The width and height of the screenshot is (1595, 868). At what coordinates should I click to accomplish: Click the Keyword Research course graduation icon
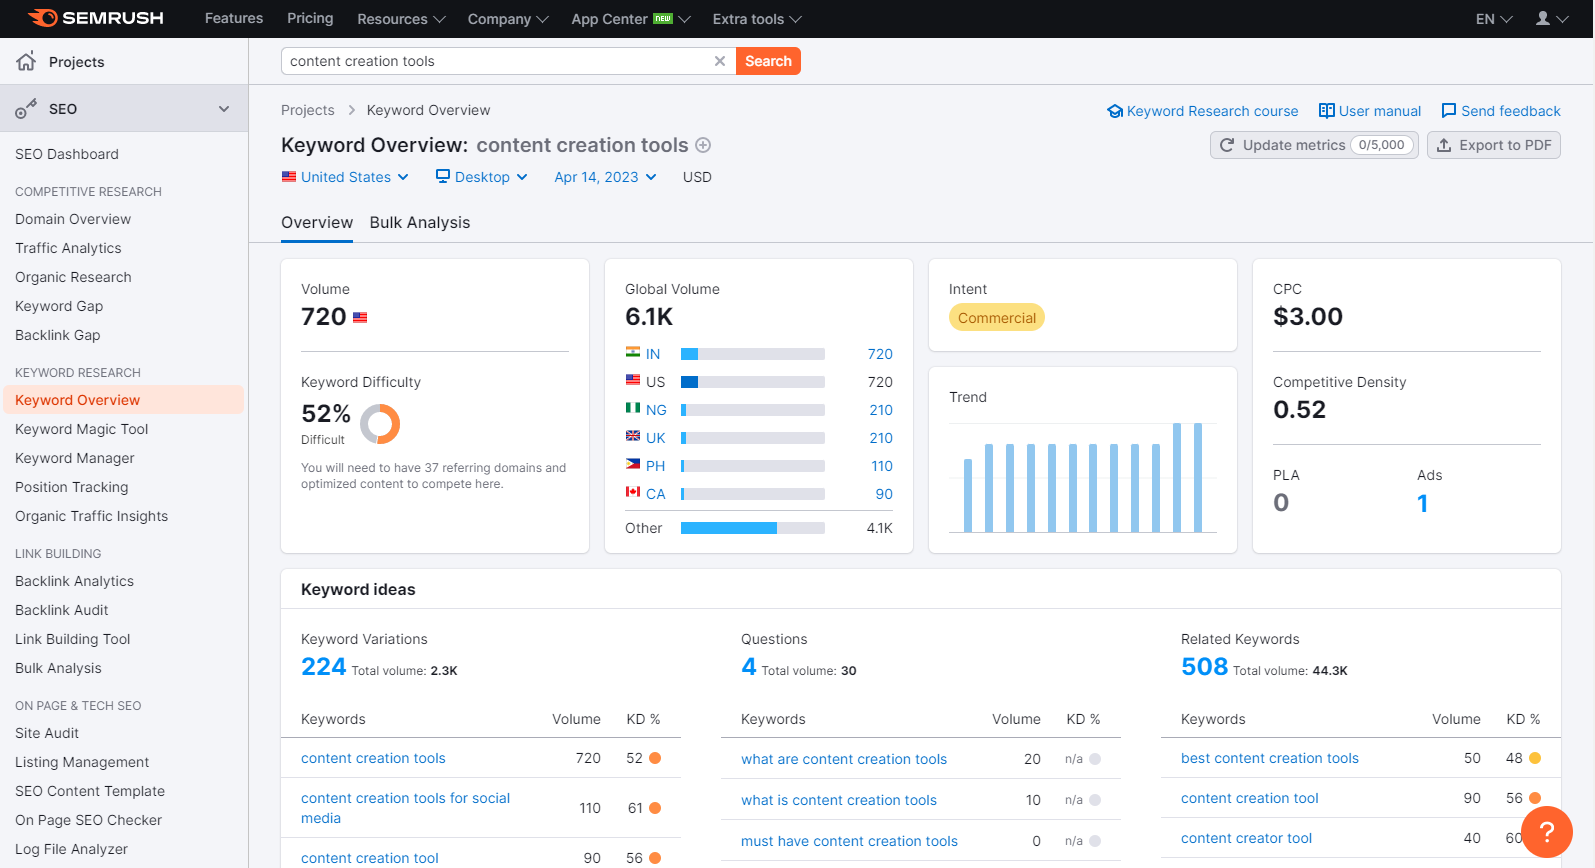point(1115,111)
